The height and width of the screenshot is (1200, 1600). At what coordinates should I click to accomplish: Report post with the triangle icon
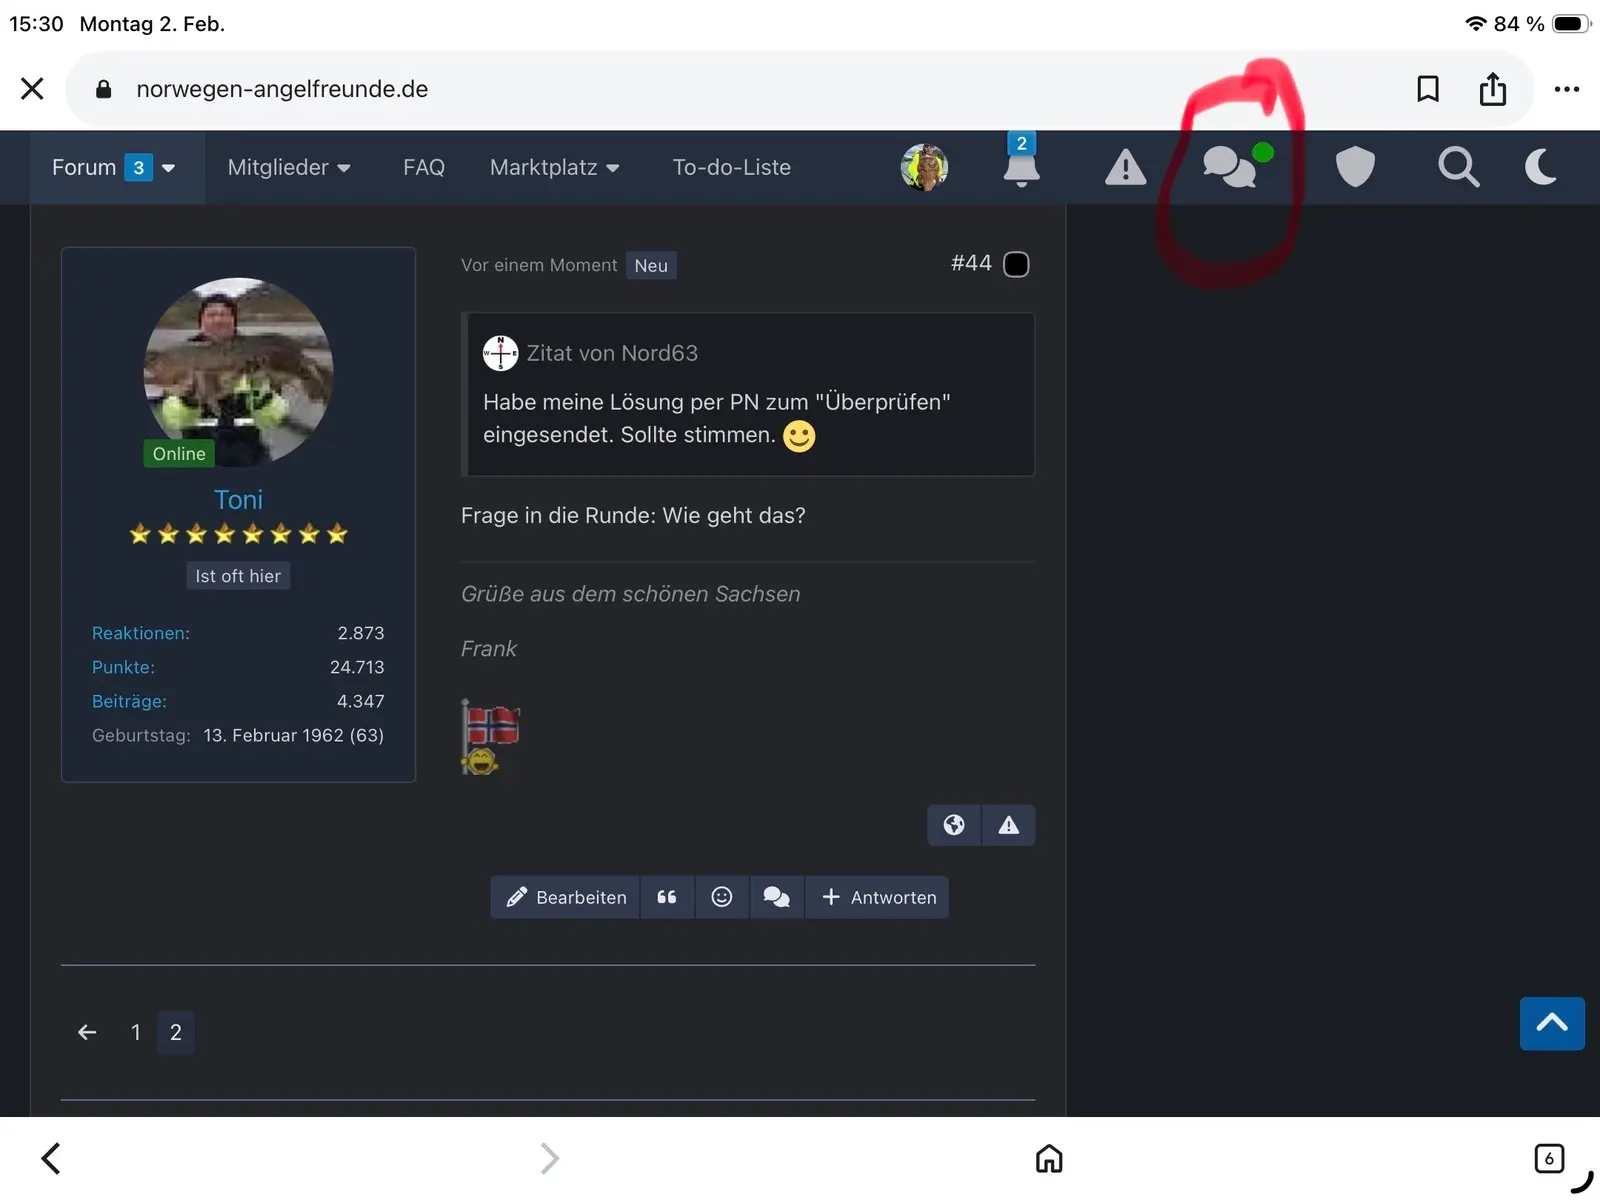coord(1008,825)
